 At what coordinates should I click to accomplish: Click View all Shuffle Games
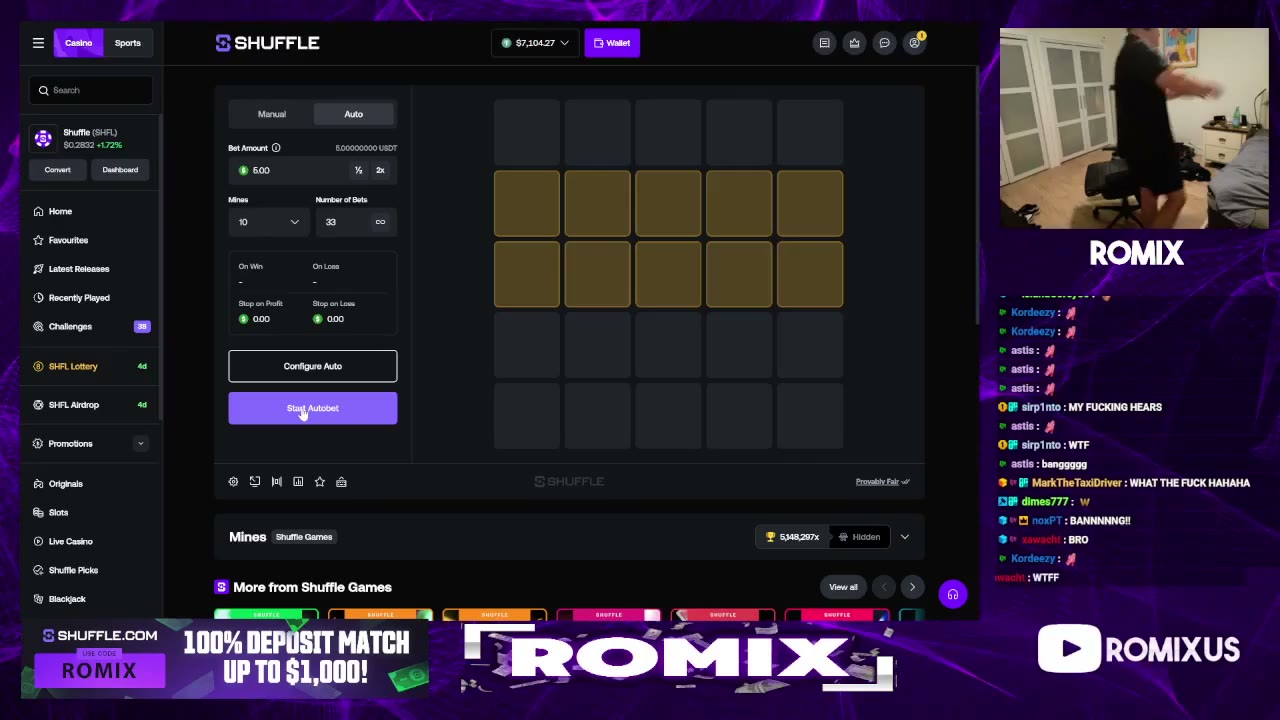pyautogui.click(x=843, y=588)
